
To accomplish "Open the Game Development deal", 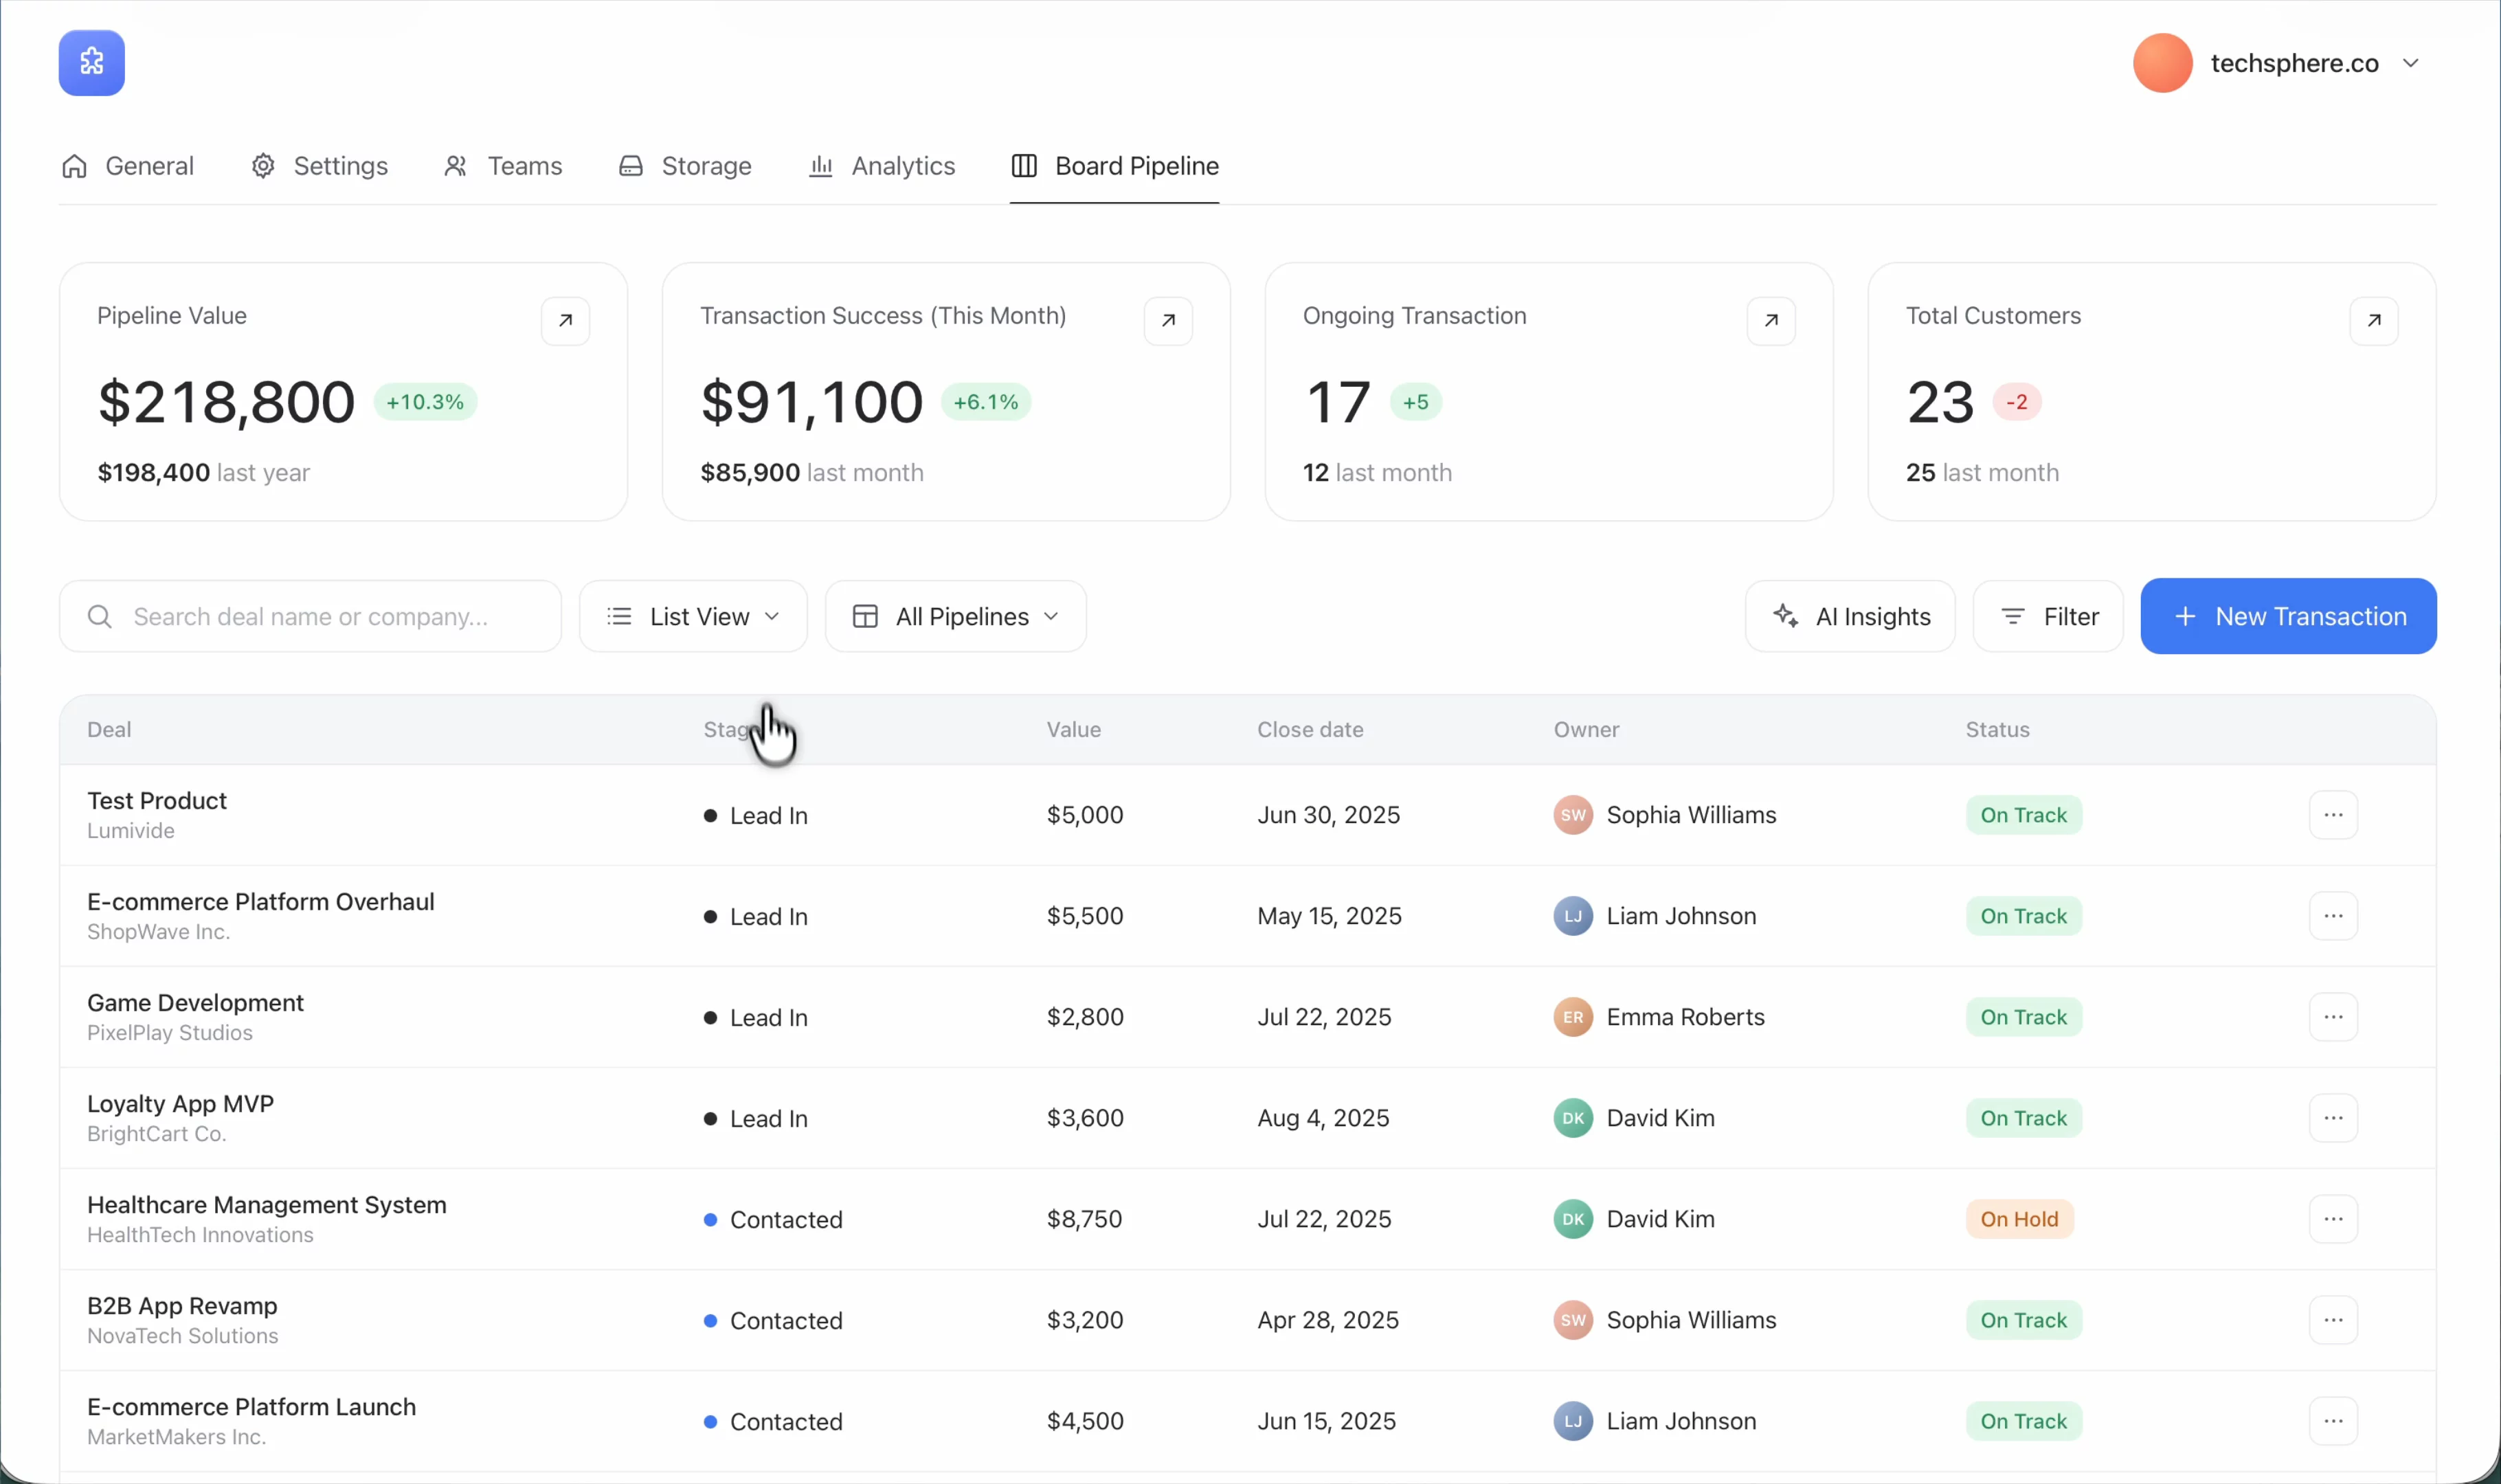I will tap(195, 1003).
